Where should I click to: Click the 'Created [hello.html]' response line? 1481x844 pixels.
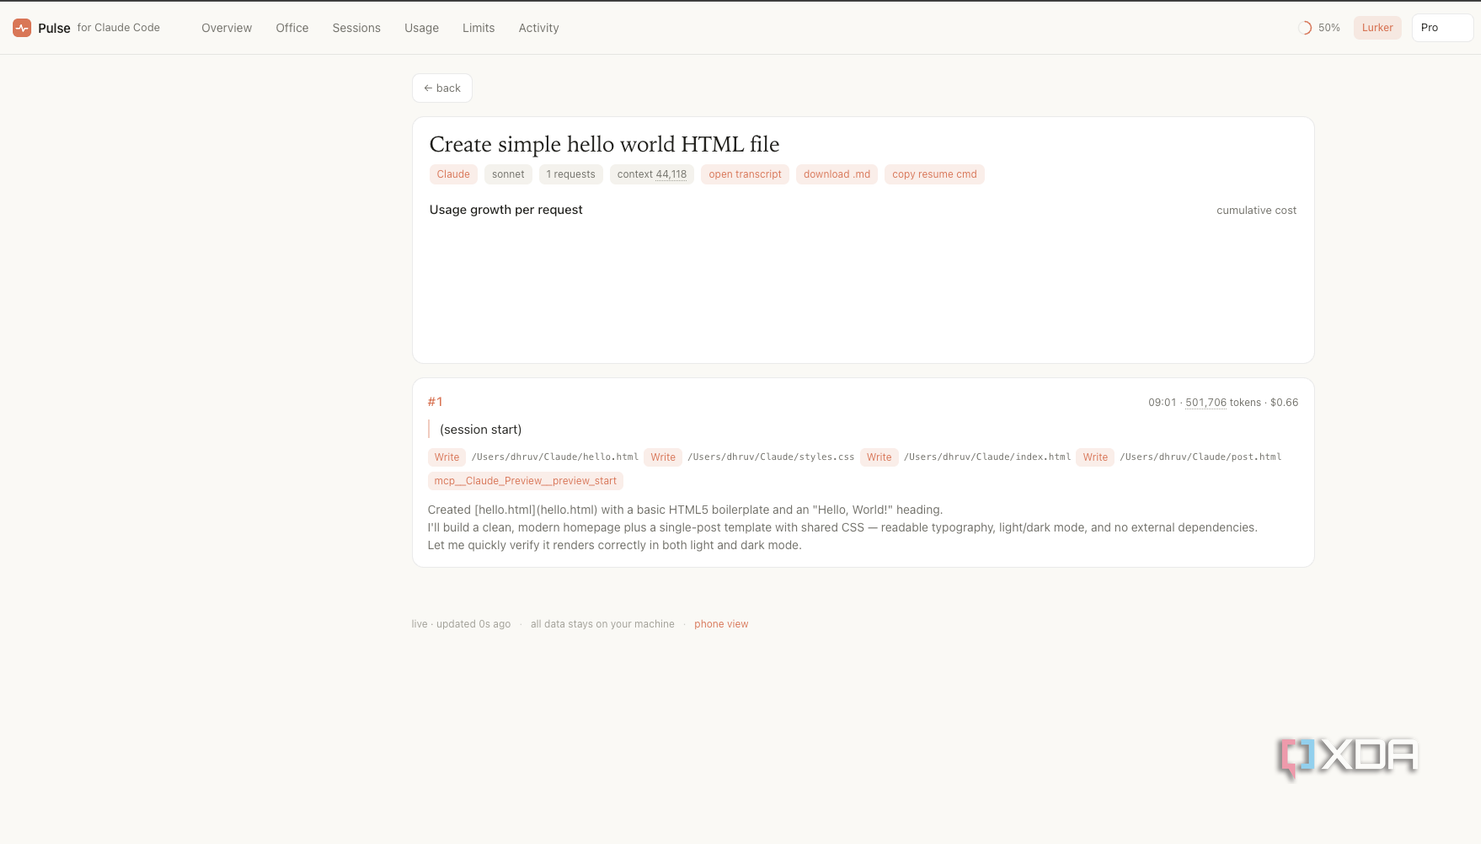coord(685,510)
